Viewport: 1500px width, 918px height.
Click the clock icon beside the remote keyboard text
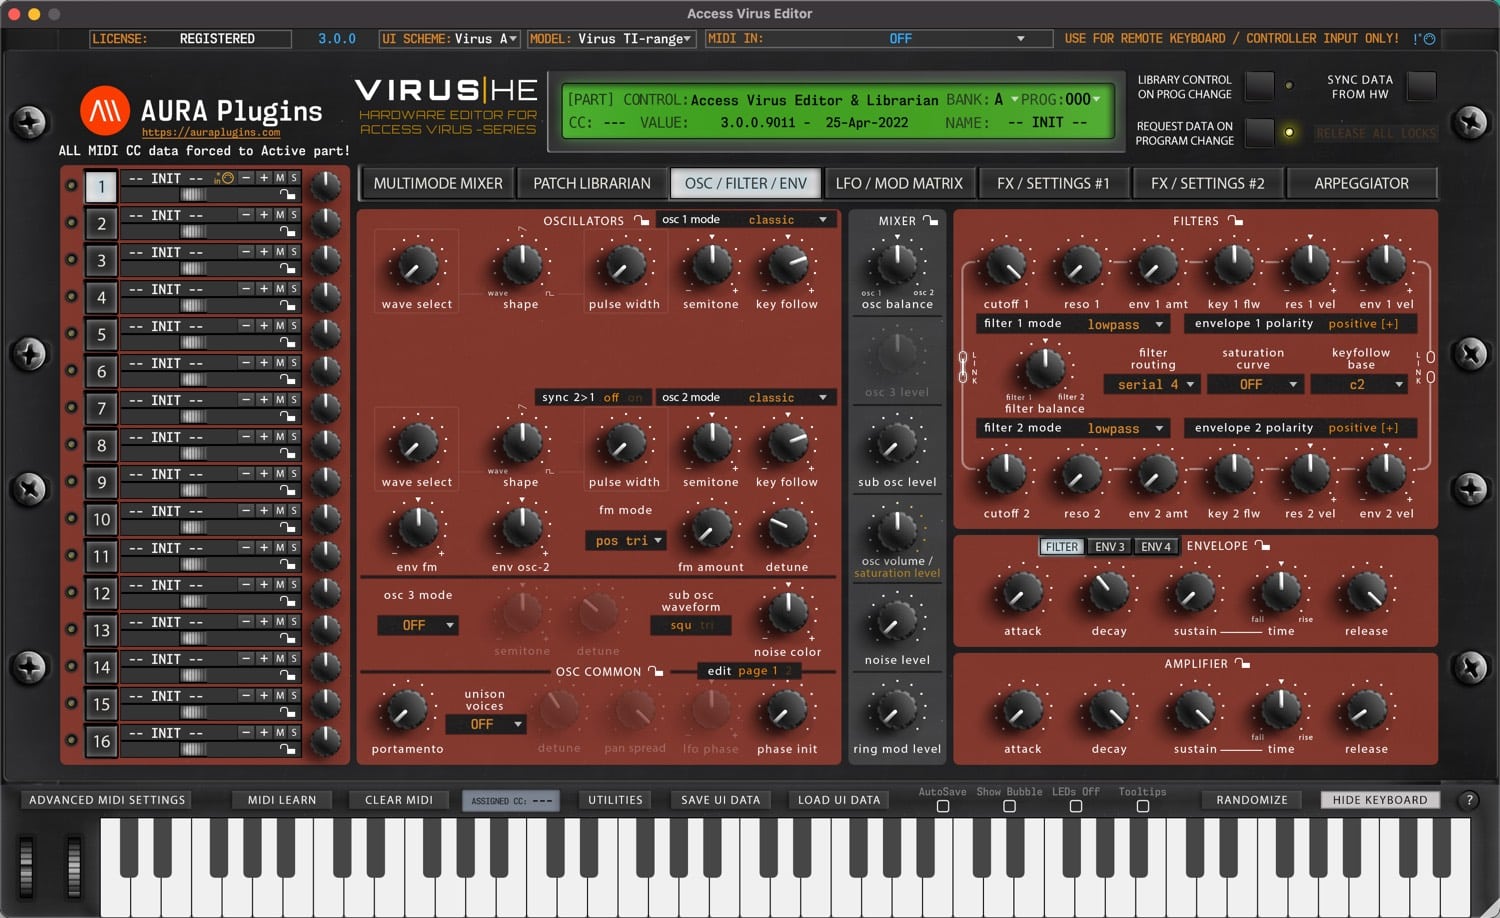tap(1429, 39)
